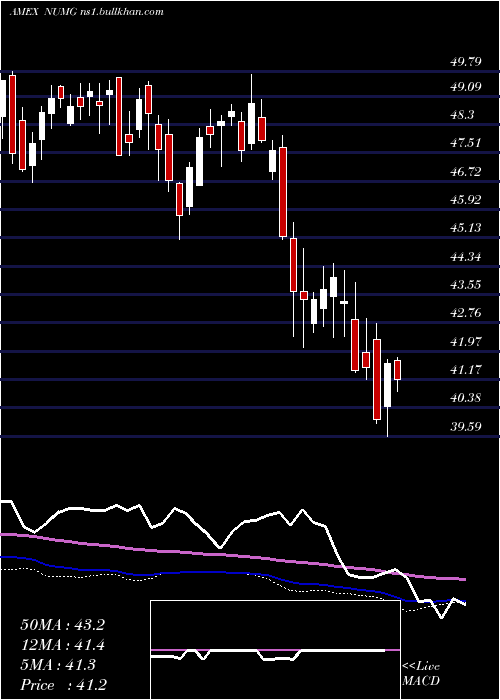Click the 39.59 price axis label

pos(466,426)
